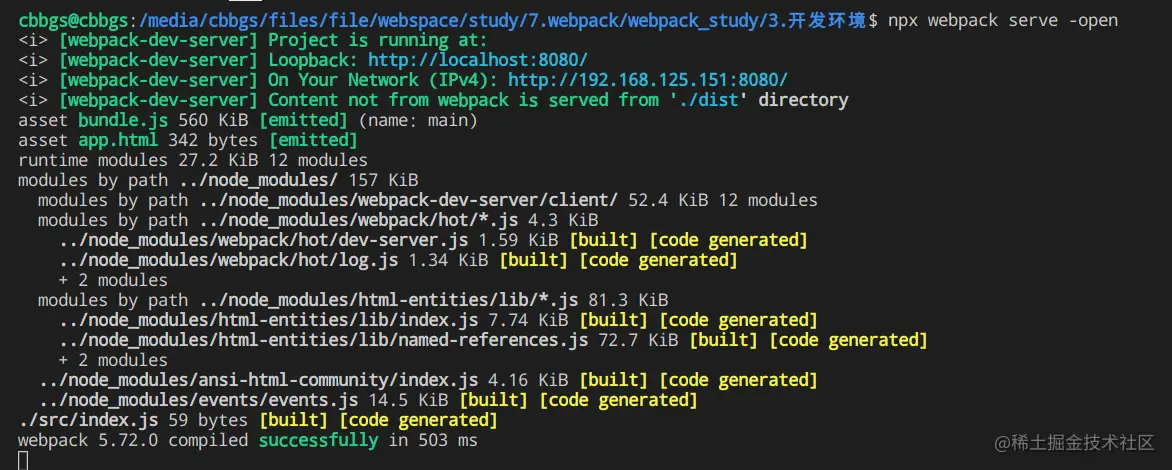Click the '../node_modules/webpack/hot/dev-server.js' line
This screenshot has width=1172, height=470.
coord(433,240)
